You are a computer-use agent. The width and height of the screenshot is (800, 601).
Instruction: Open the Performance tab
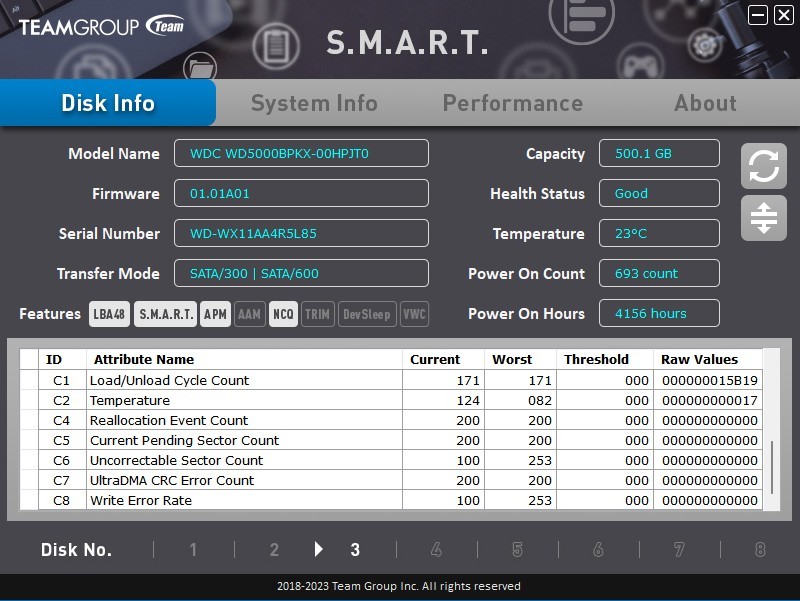coord(513,103)
